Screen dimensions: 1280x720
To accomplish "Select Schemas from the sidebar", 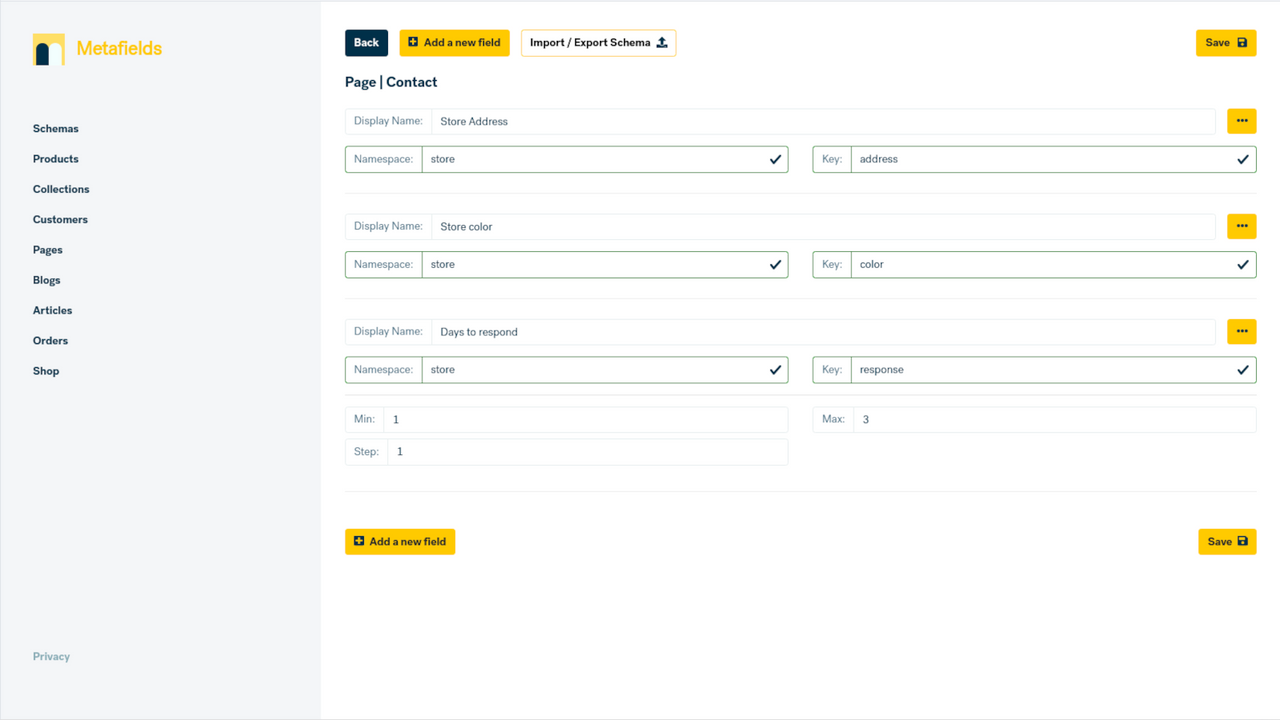I will point(55,128).
